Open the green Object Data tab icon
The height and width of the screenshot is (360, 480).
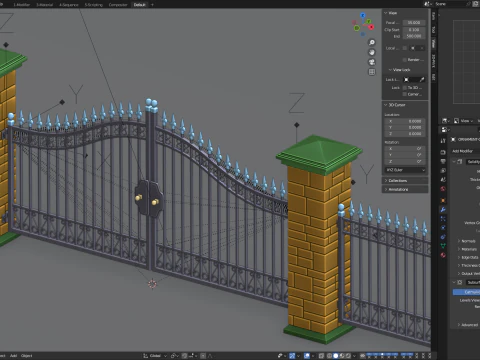443,246
